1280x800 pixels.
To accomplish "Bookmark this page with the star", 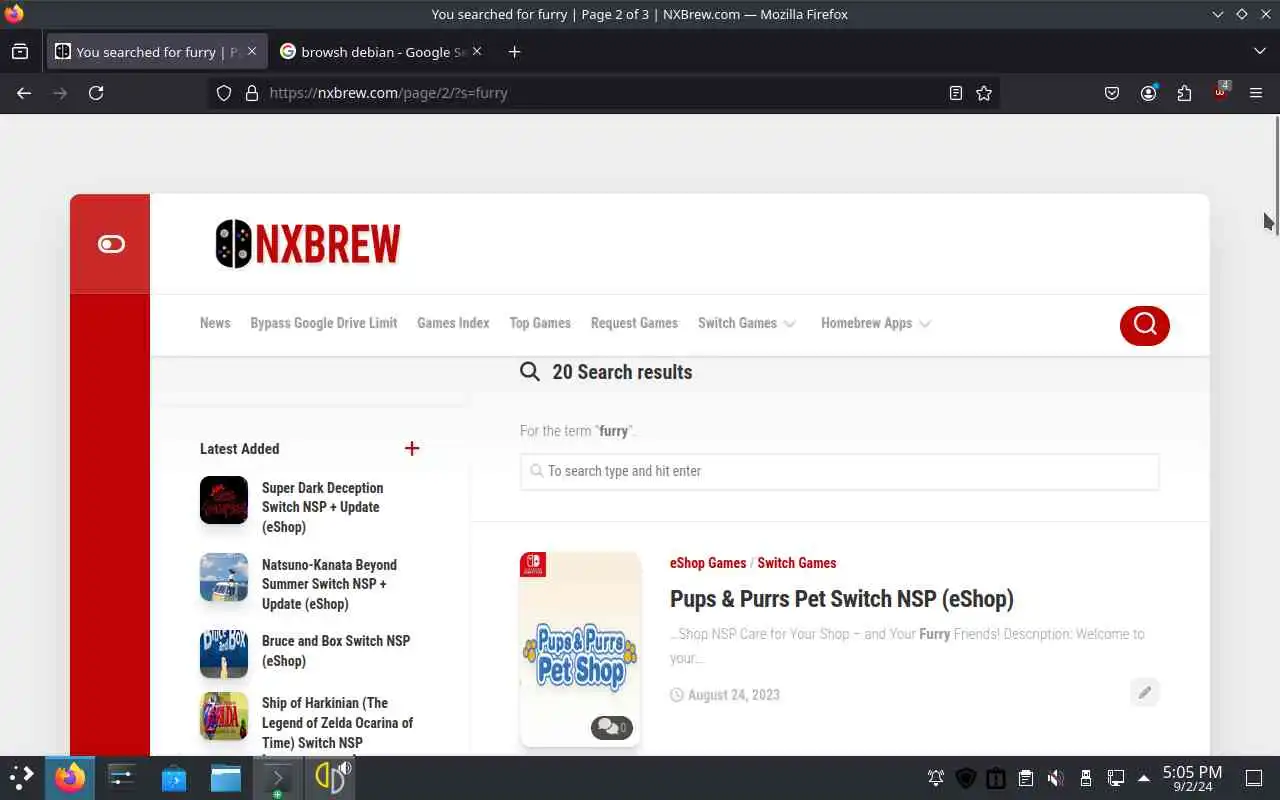I will [984, 93].
